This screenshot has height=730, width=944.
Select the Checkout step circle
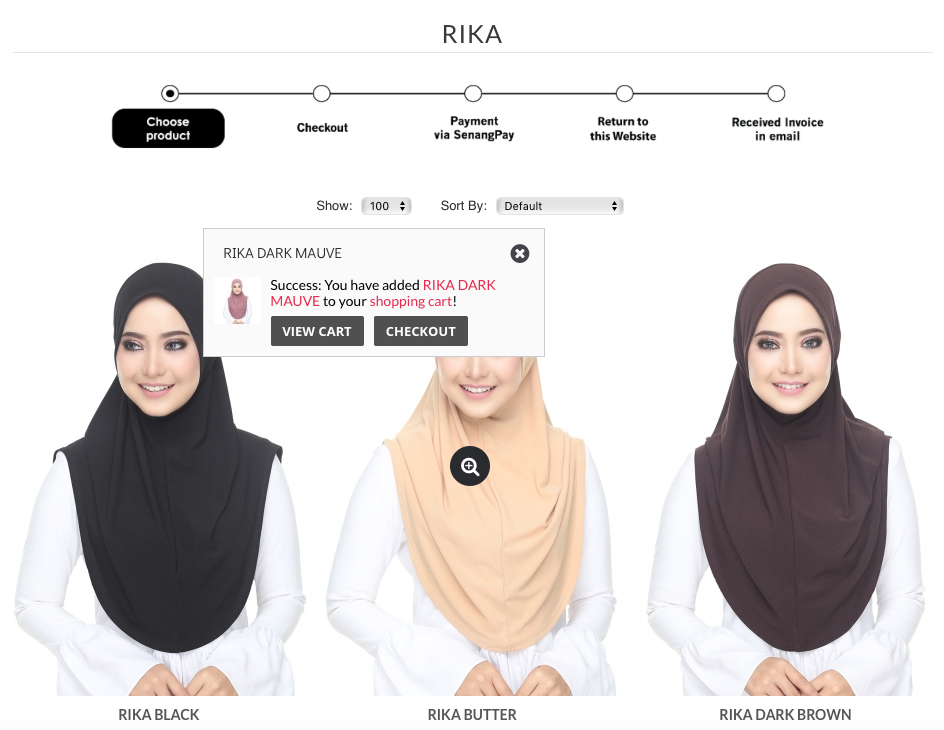click(x=321, y=93)
